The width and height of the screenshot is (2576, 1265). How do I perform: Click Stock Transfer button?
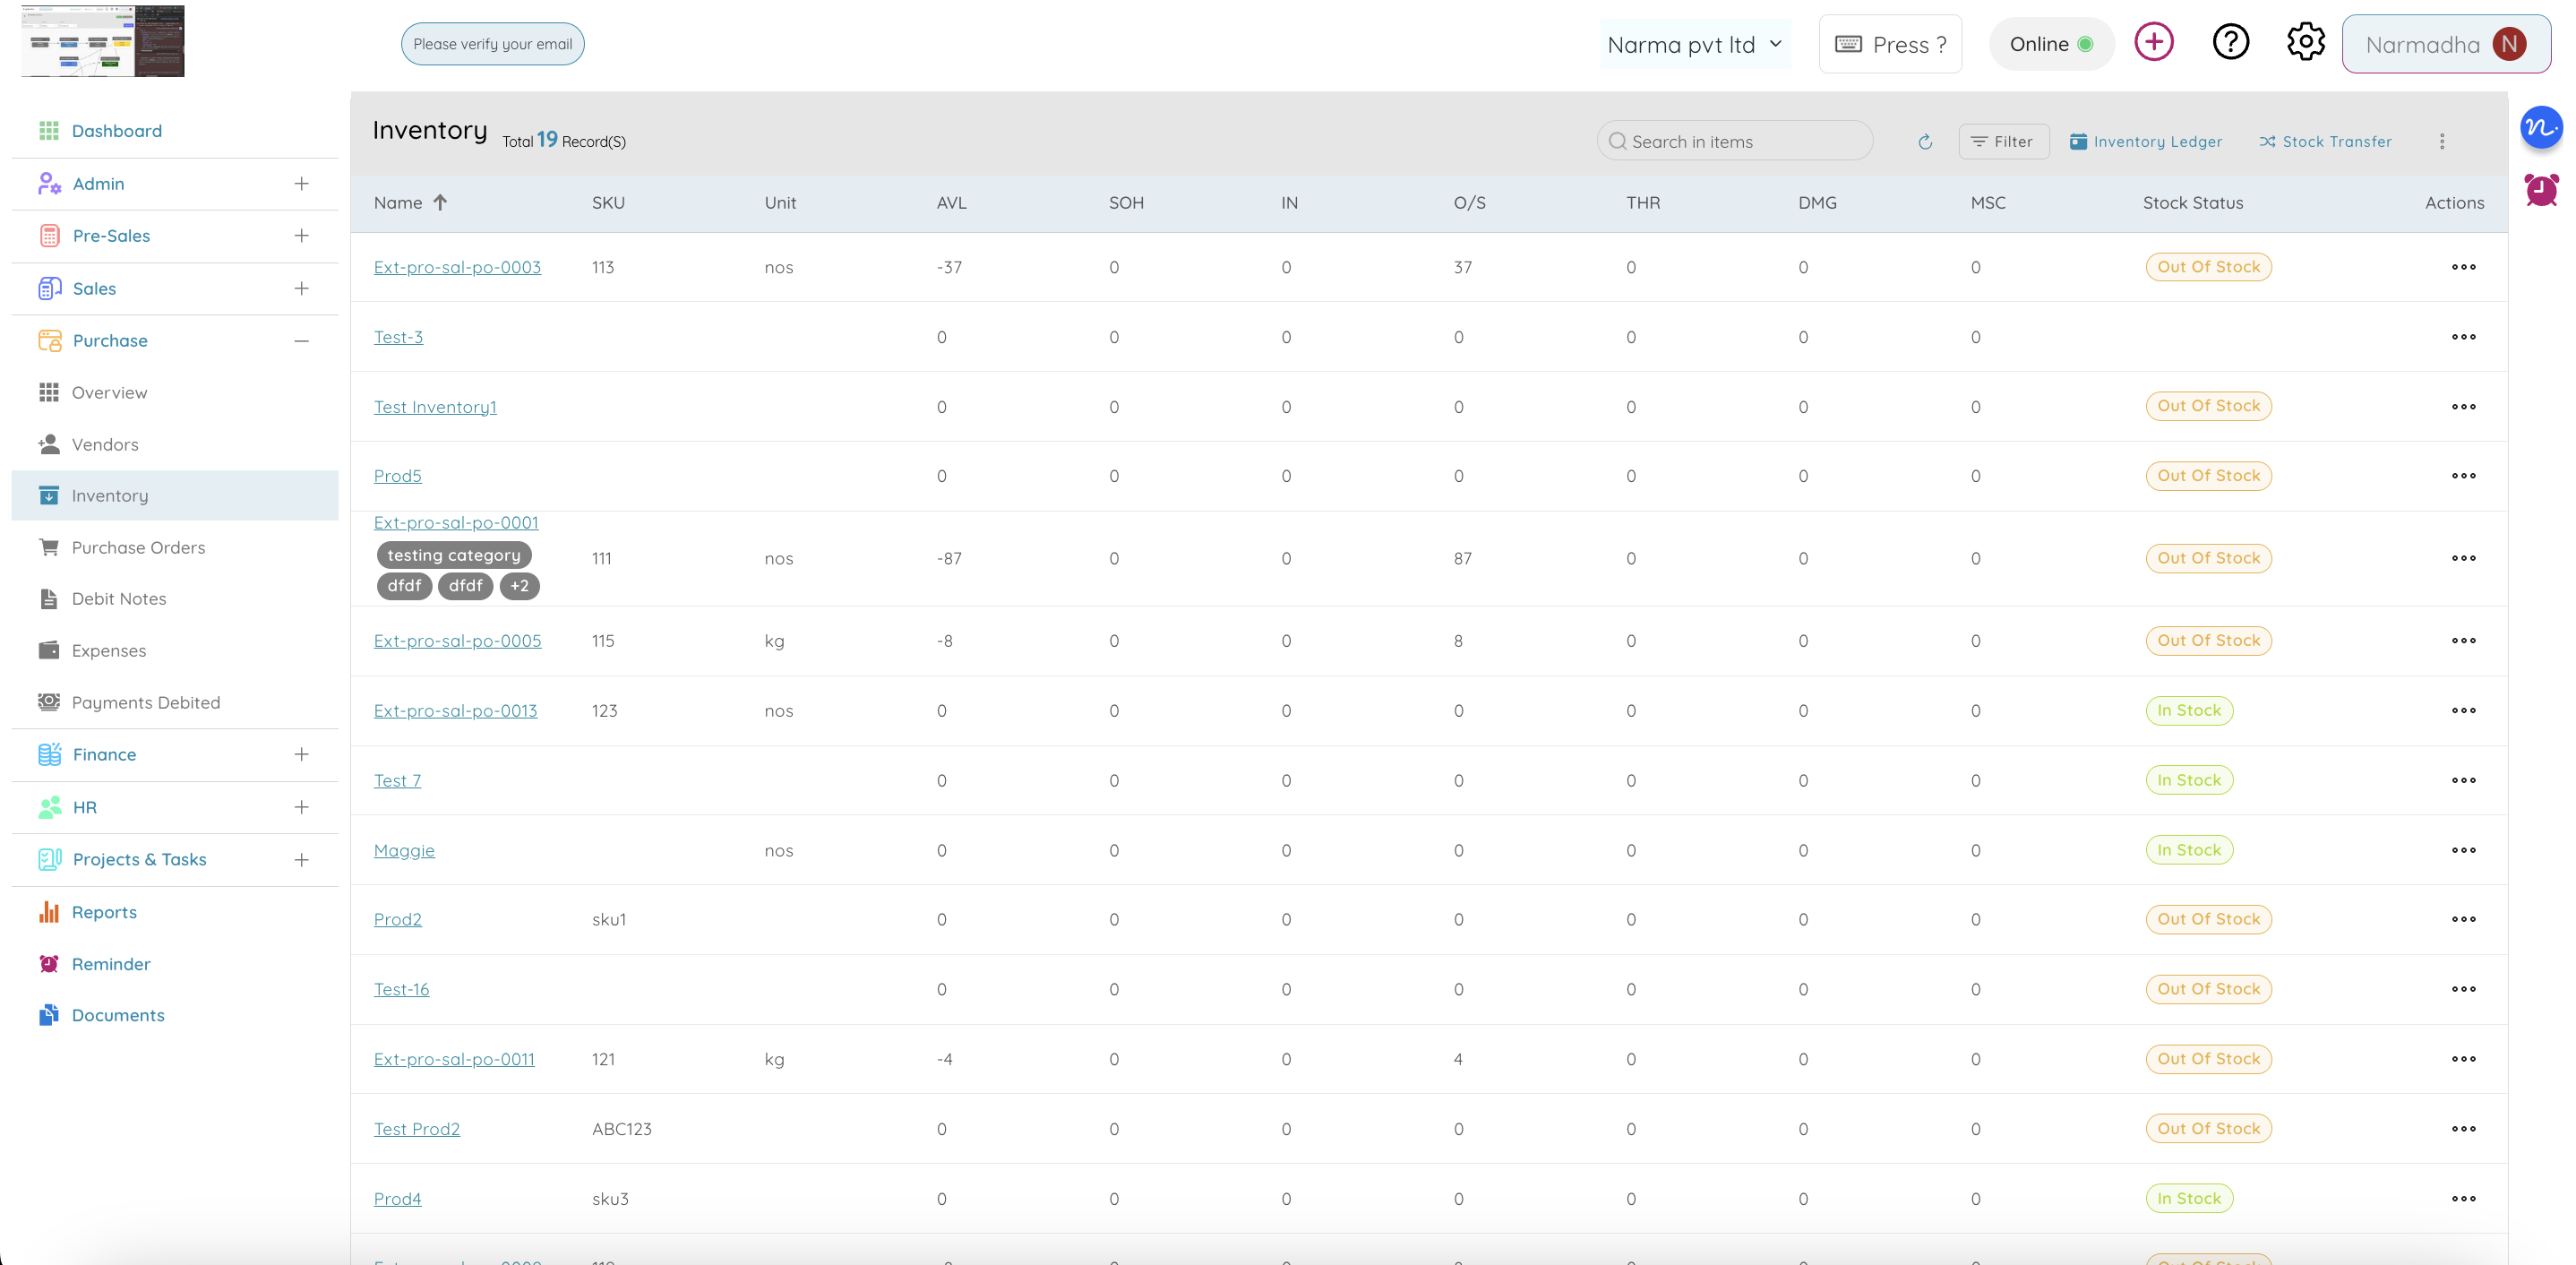tap(2325, 142)
